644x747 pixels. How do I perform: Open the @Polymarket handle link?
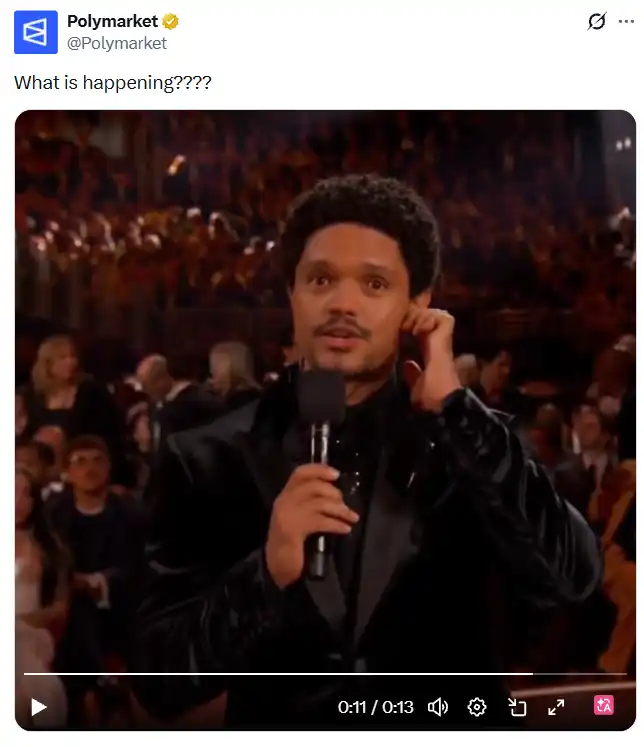click(117, 43)
